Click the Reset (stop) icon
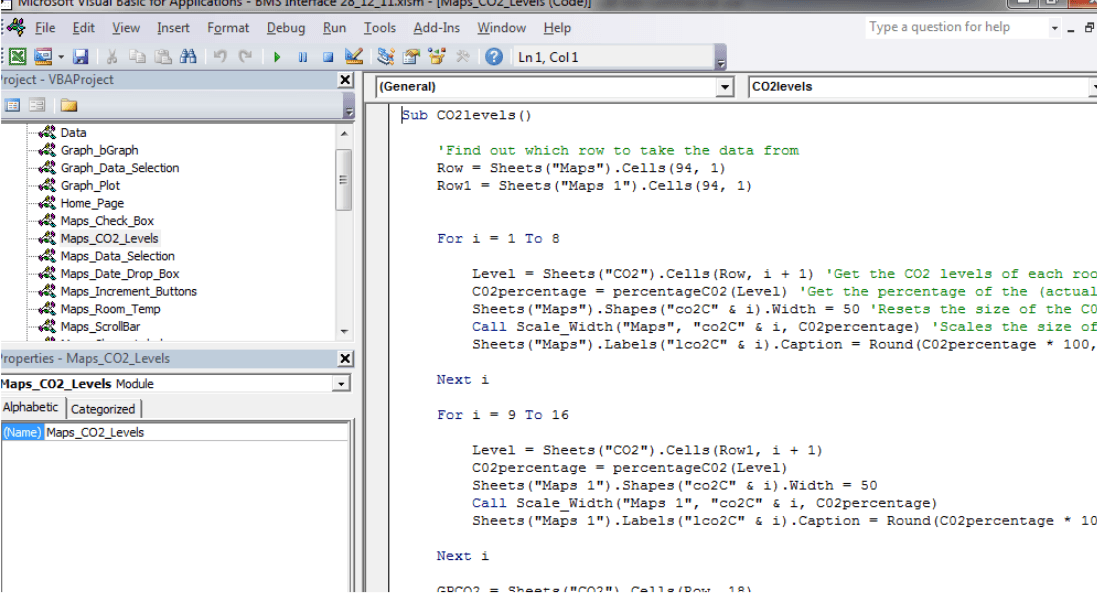The height and width of the screenshot is (595, 1097). pyautogui.click(x=326, y=57)
